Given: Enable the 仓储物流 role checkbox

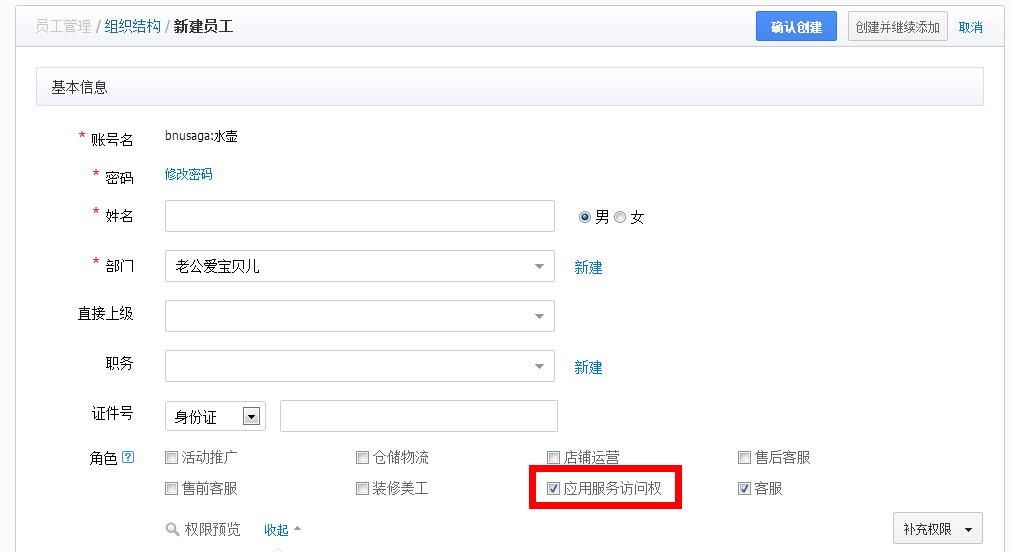Looking at the screenshot, I should coord(362,458).
